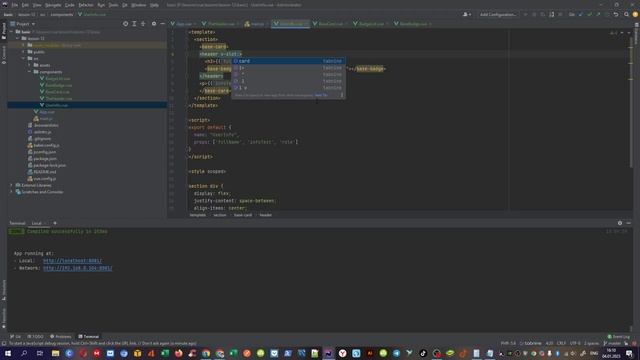
Task: Open the View menu
Action: (37, 5)
